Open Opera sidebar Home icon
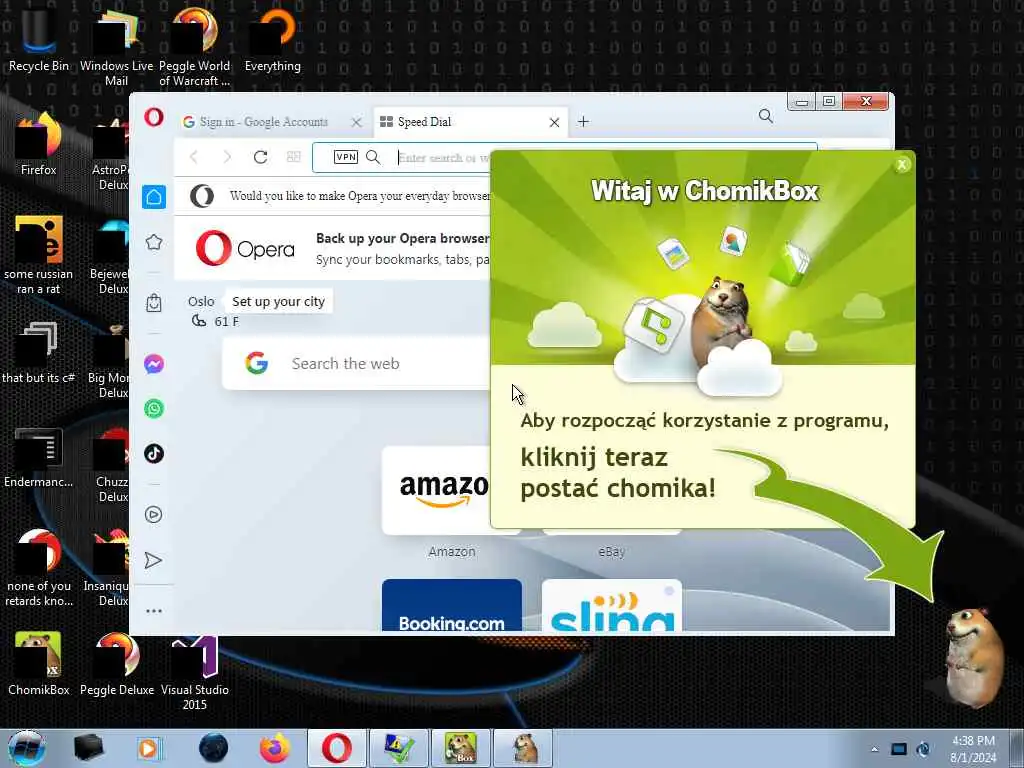This screenshot has width=1024, height=768. [154, 197]
